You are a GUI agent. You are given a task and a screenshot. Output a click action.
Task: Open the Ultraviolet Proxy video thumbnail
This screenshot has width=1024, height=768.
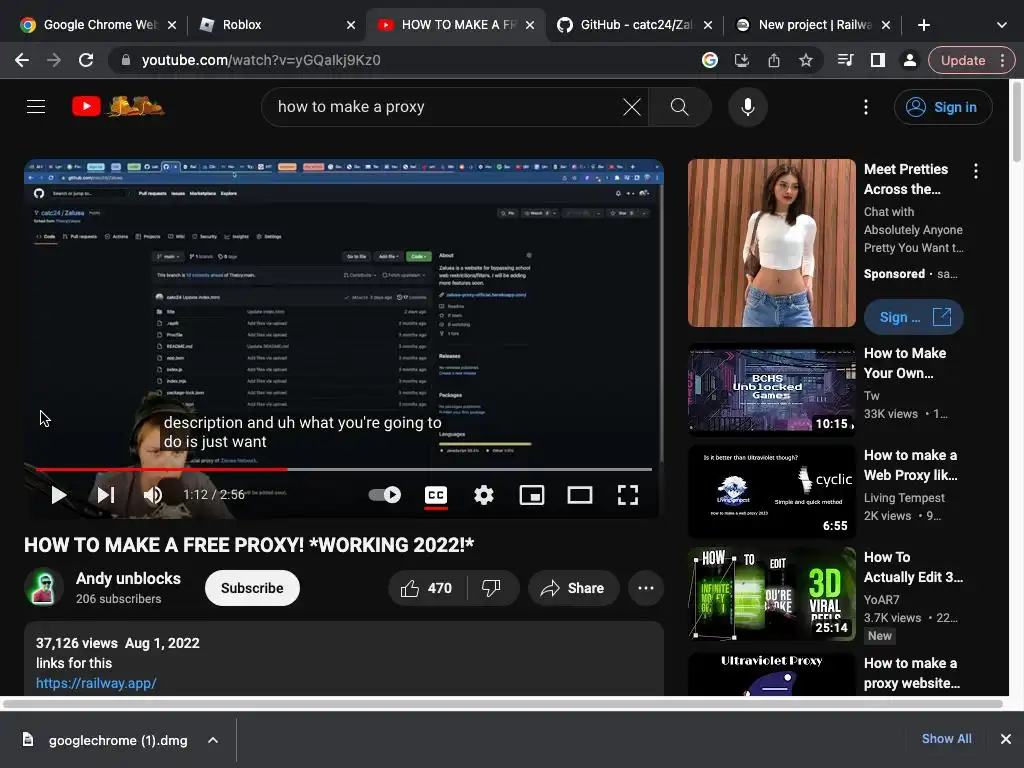[772, 673]
